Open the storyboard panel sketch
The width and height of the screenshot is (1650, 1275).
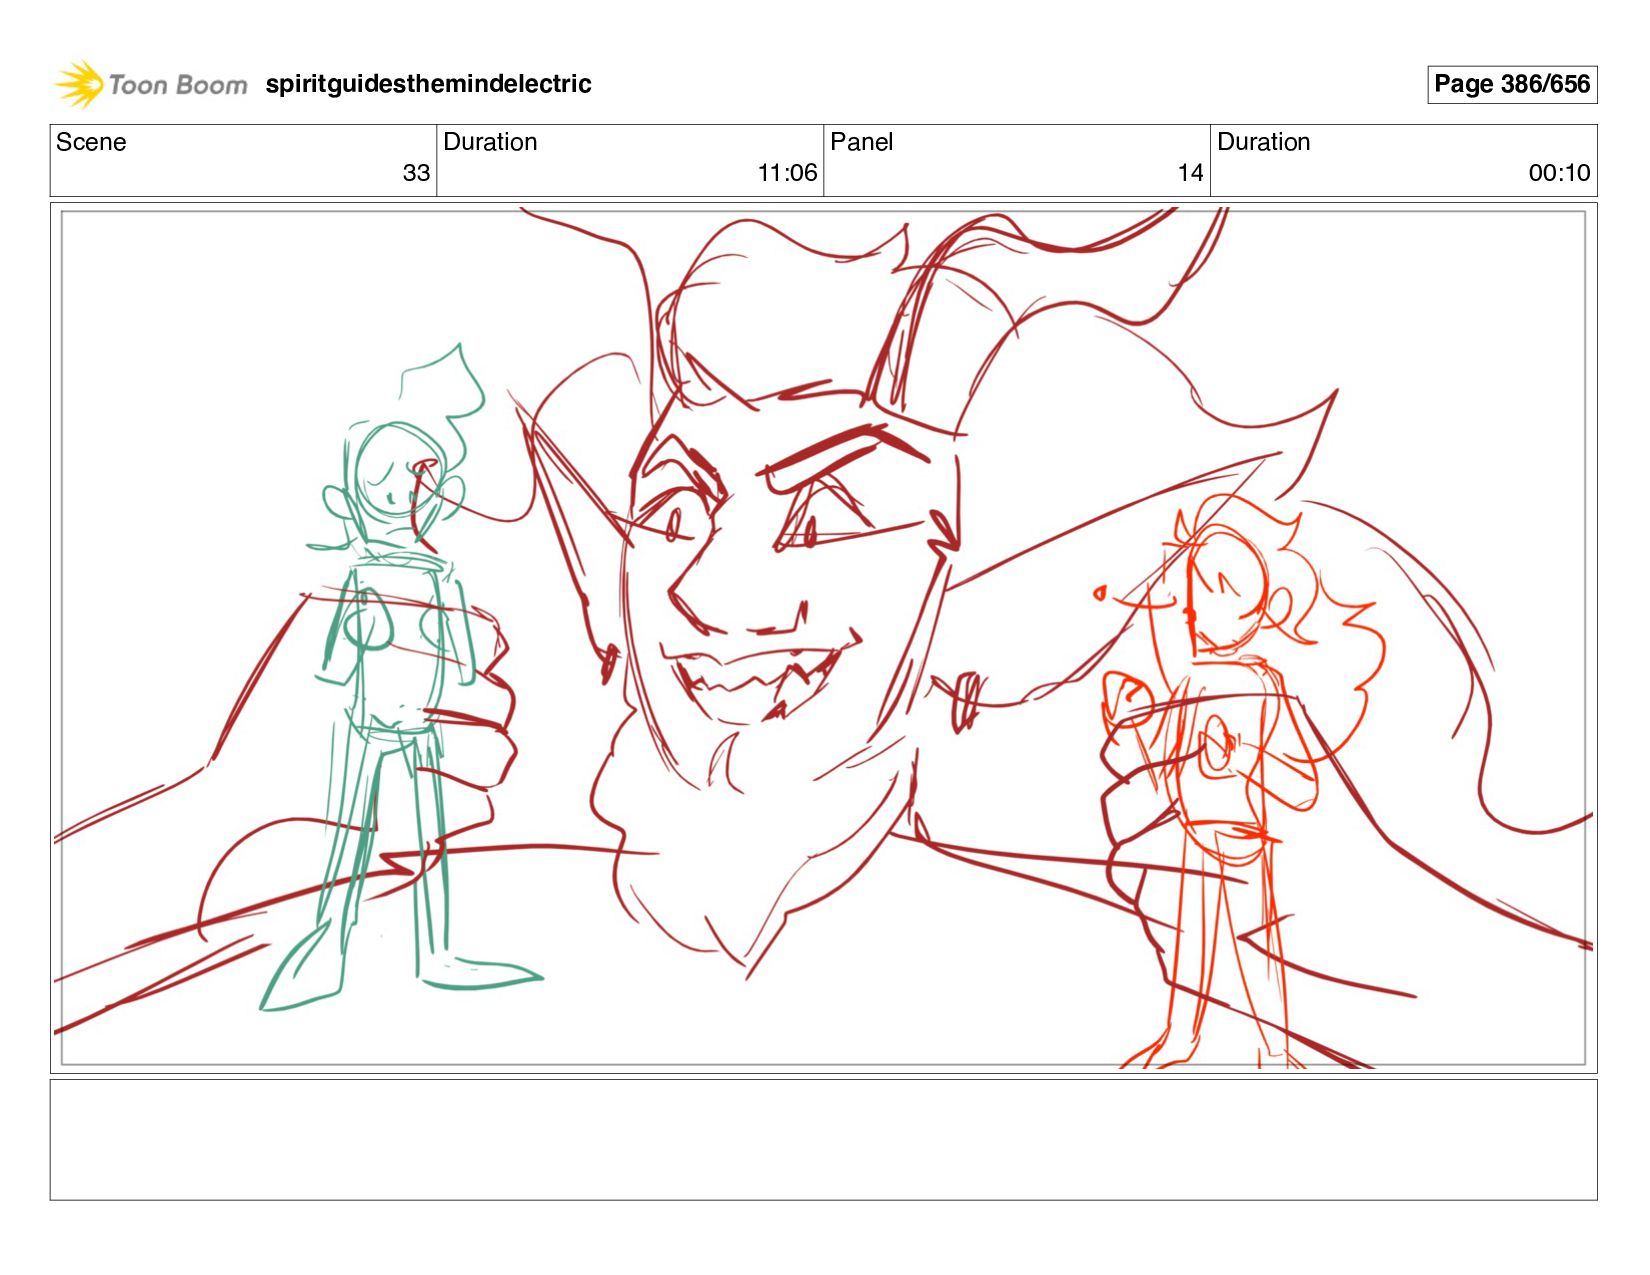point(824,638)
